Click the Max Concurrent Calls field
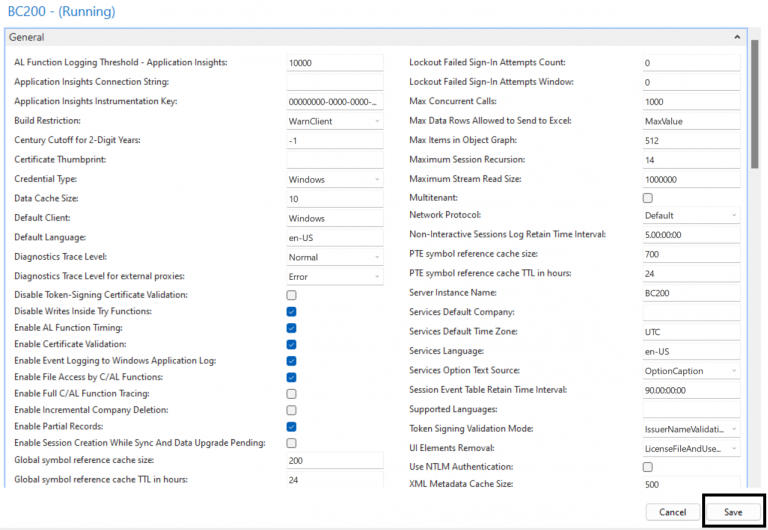Viewport: 768px width, 530px height. tap(691, 102)
